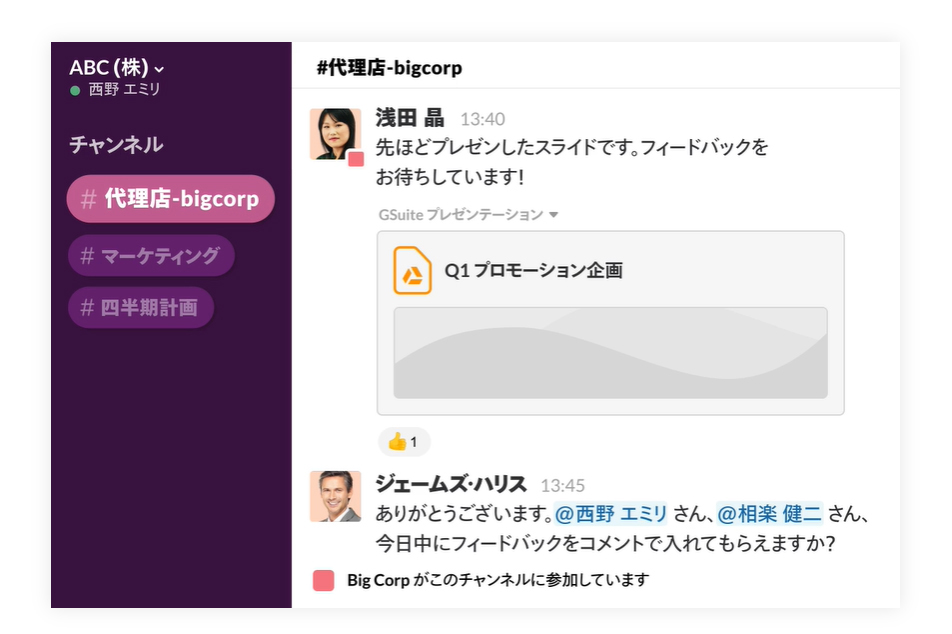Open the Q1 プロモーション企画 file title

click(534, 270)
